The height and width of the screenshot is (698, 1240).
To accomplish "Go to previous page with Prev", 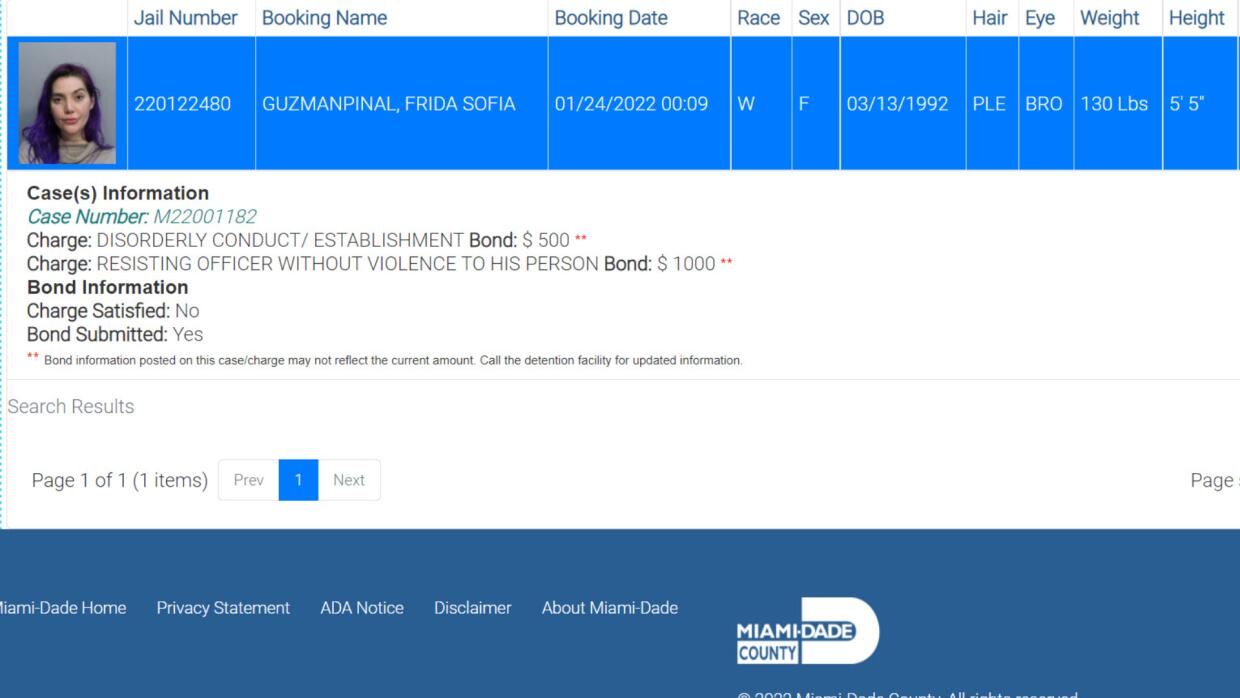I will pyautogui.click(x=248, y=480).
